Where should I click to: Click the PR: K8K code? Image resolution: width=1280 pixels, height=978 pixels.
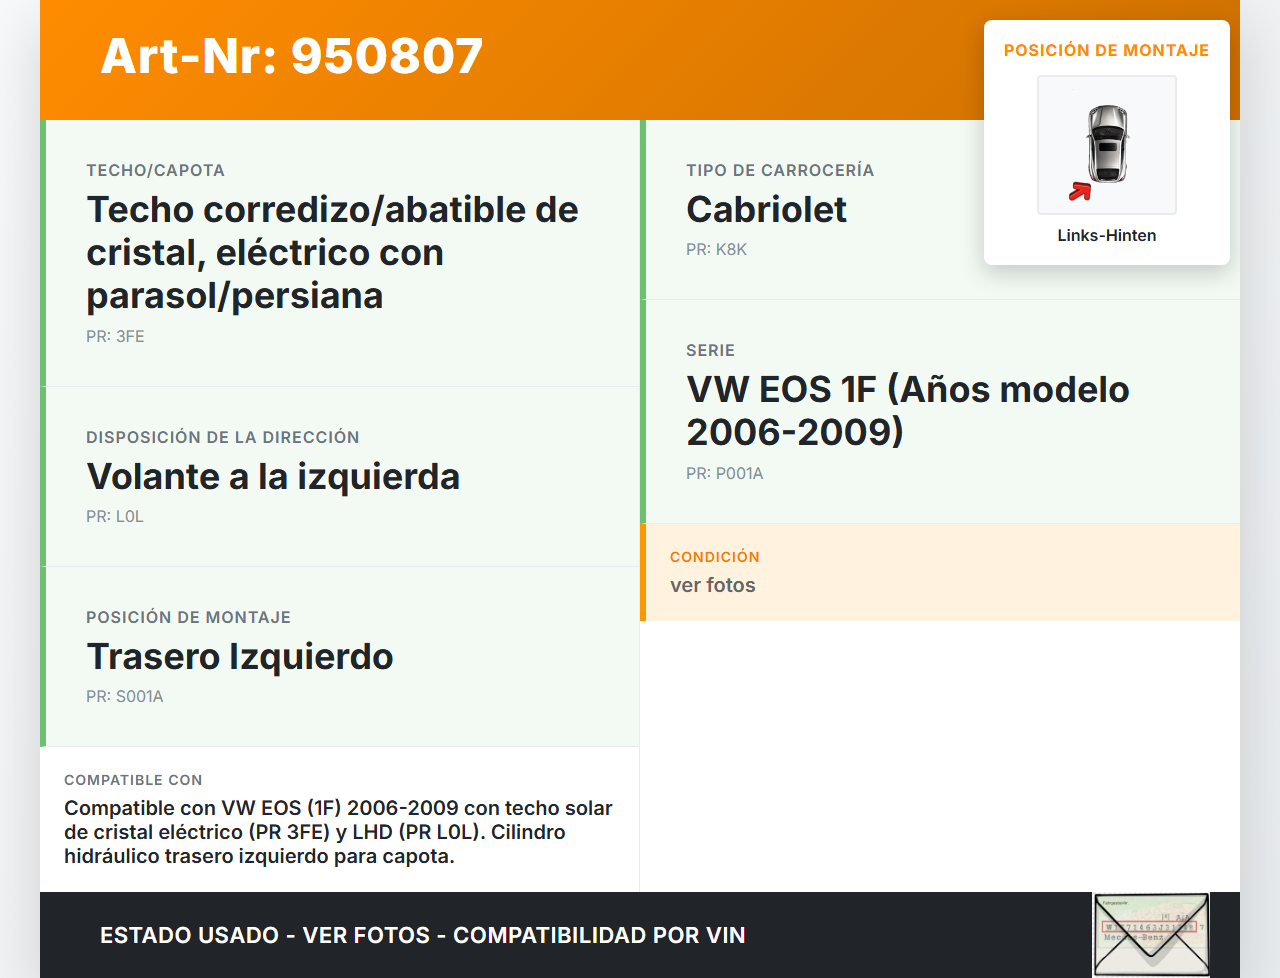(716, 250)
